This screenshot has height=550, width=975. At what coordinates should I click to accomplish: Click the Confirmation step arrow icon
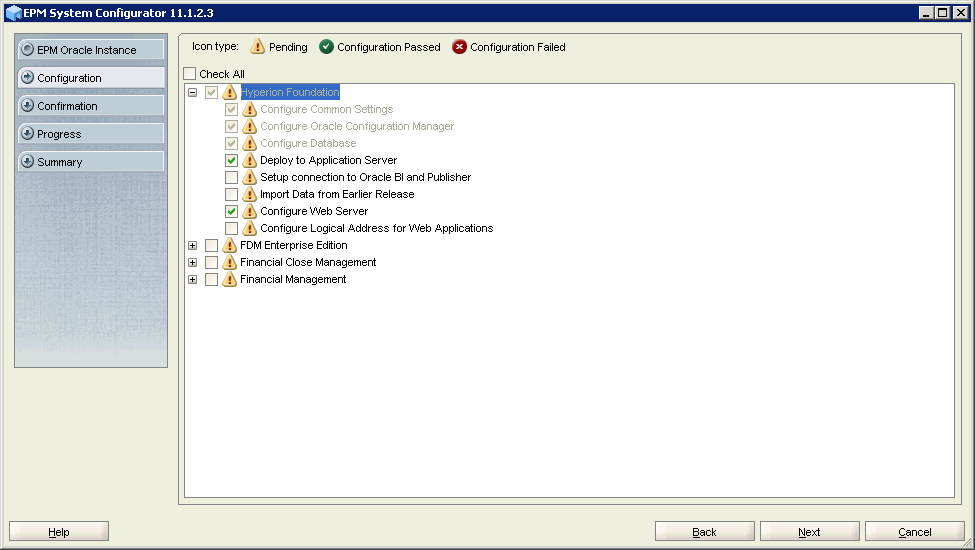click(x=27, y=105)
